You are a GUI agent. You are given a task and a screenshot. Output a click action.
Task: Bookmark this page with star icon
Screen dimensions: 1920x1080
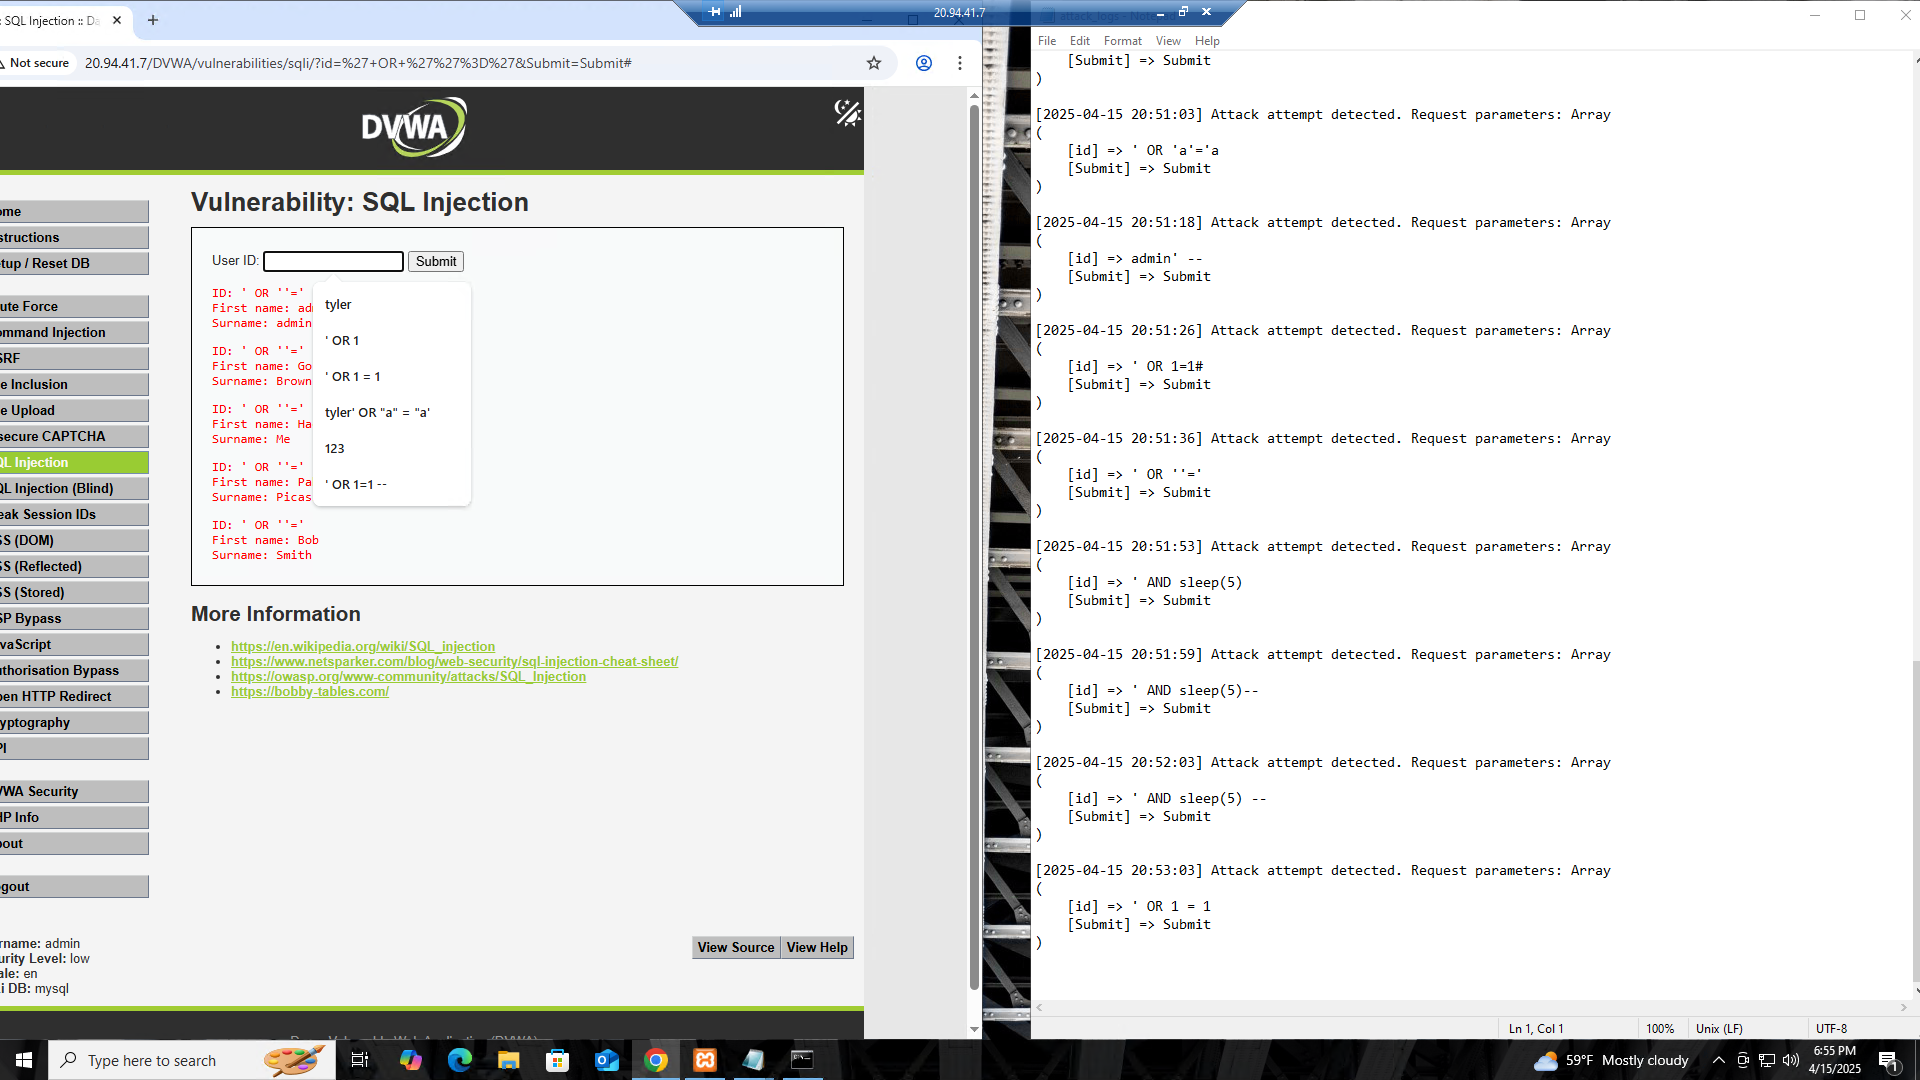(874, 63)
